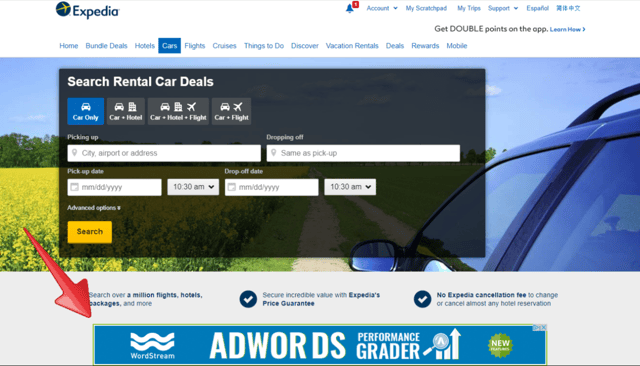Screen dimensions: 640x366
Task: Open the Discover menu item
Action: (x=304, y=46)
